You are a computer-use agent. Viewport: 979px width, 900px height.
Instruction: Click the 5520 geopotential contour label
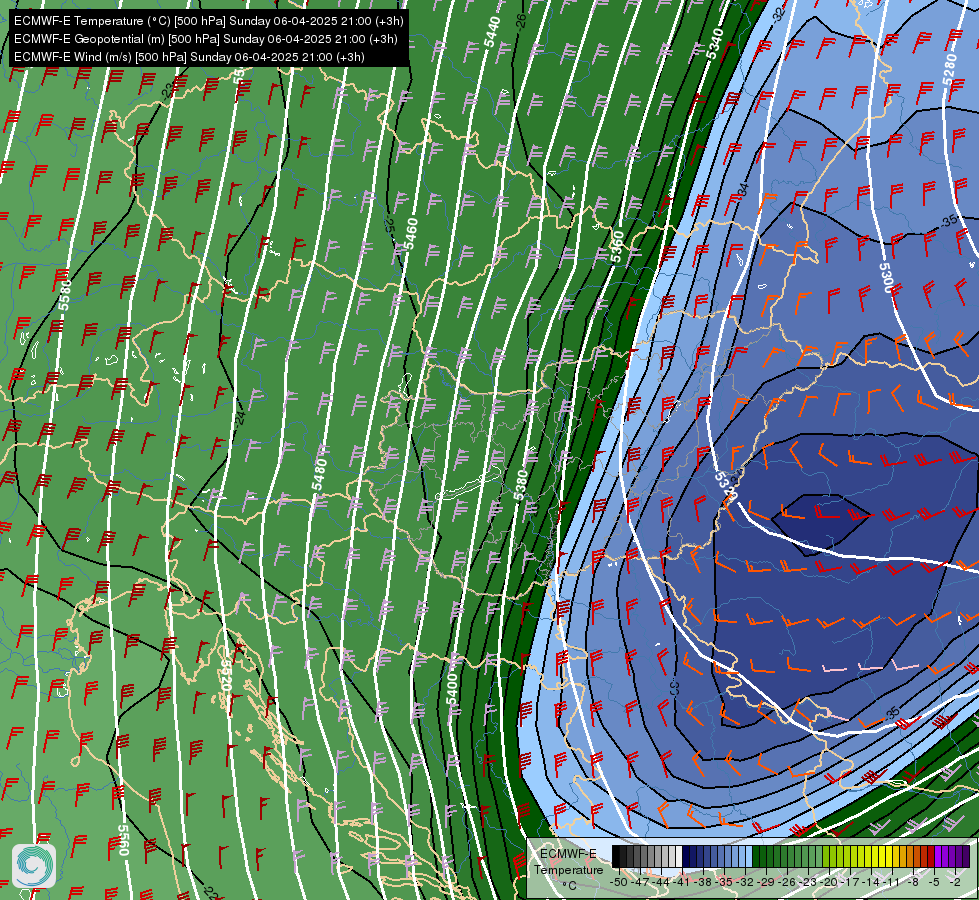[x=225, y=676]
